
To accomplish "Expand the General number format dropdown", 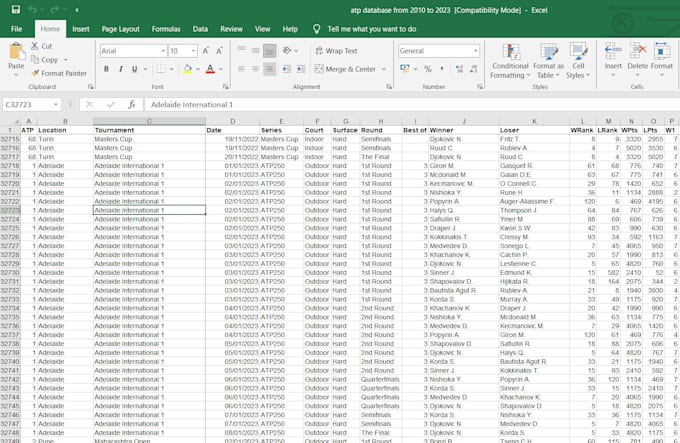I will click(x=474, y=50).
